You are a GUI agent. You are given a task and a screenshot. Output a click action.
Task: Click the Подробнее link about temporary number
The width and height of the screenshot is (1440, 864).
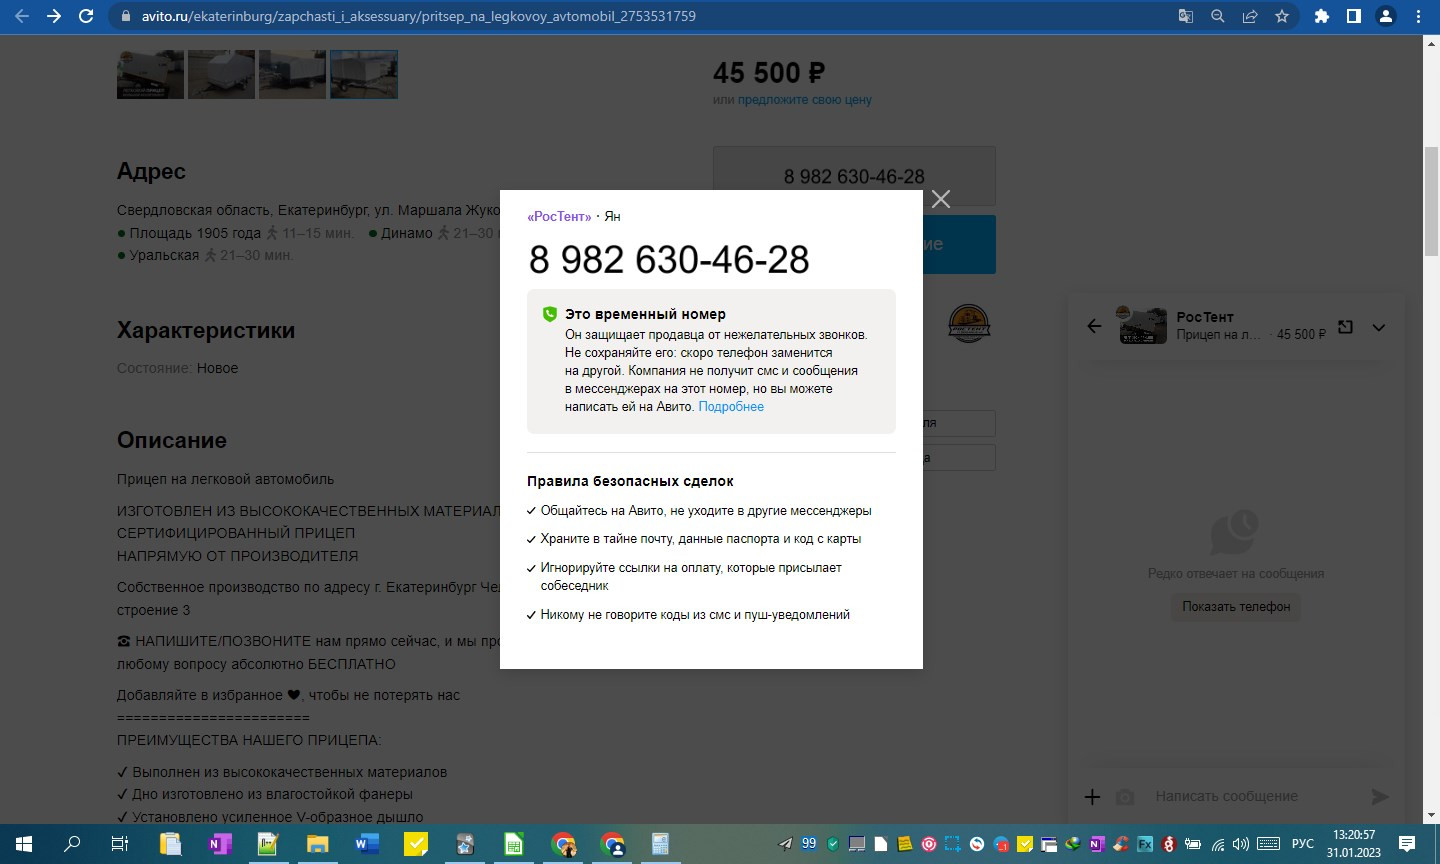[x=731, y=407]
